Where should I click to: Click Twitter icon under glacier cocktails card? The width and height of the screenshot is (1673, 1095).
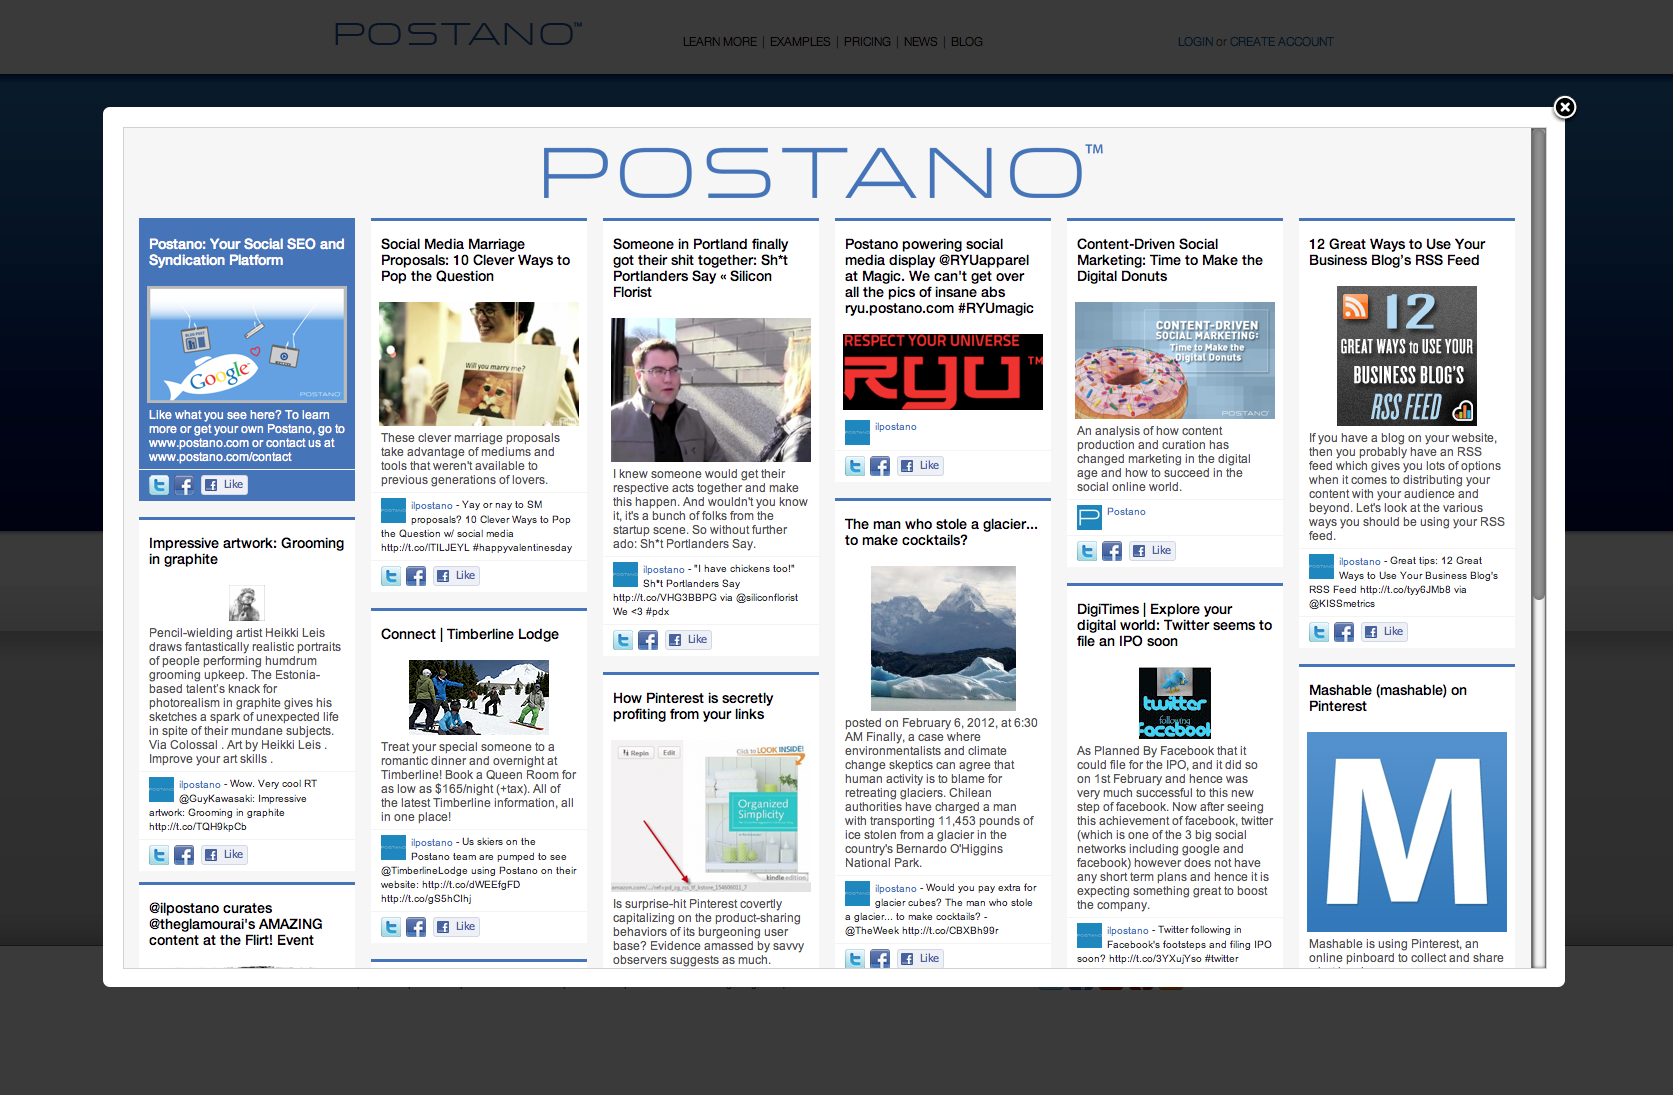pyautogui.click(x=855, y=959)
